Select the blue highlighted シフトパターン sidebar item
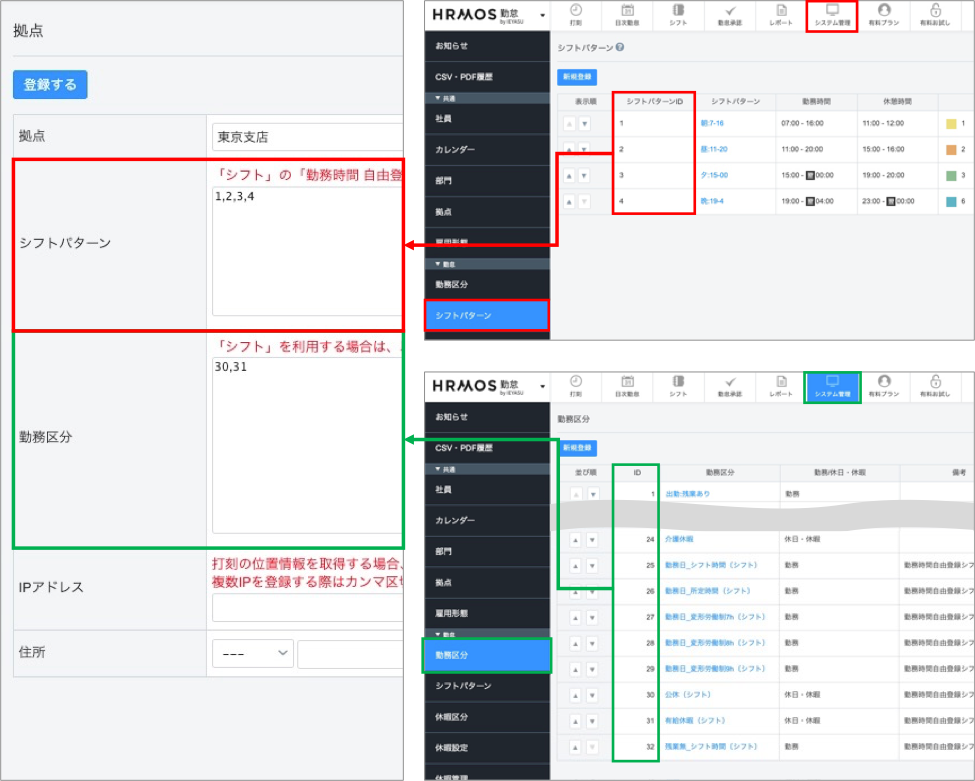Viewport: 975px width, 781px height. coord(486,315)
